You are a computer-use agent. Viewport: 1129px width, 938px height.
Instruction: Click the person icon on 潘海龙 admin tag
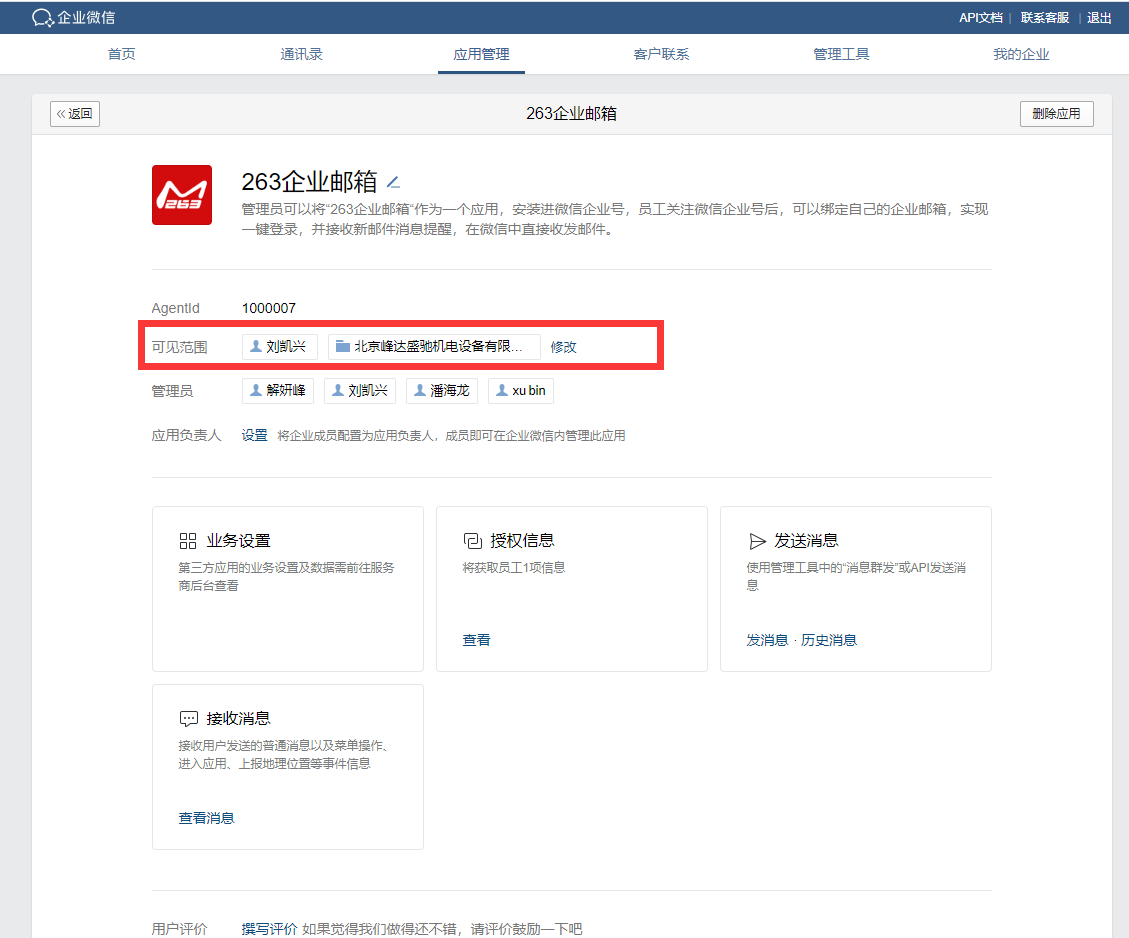tap(420, 390)
